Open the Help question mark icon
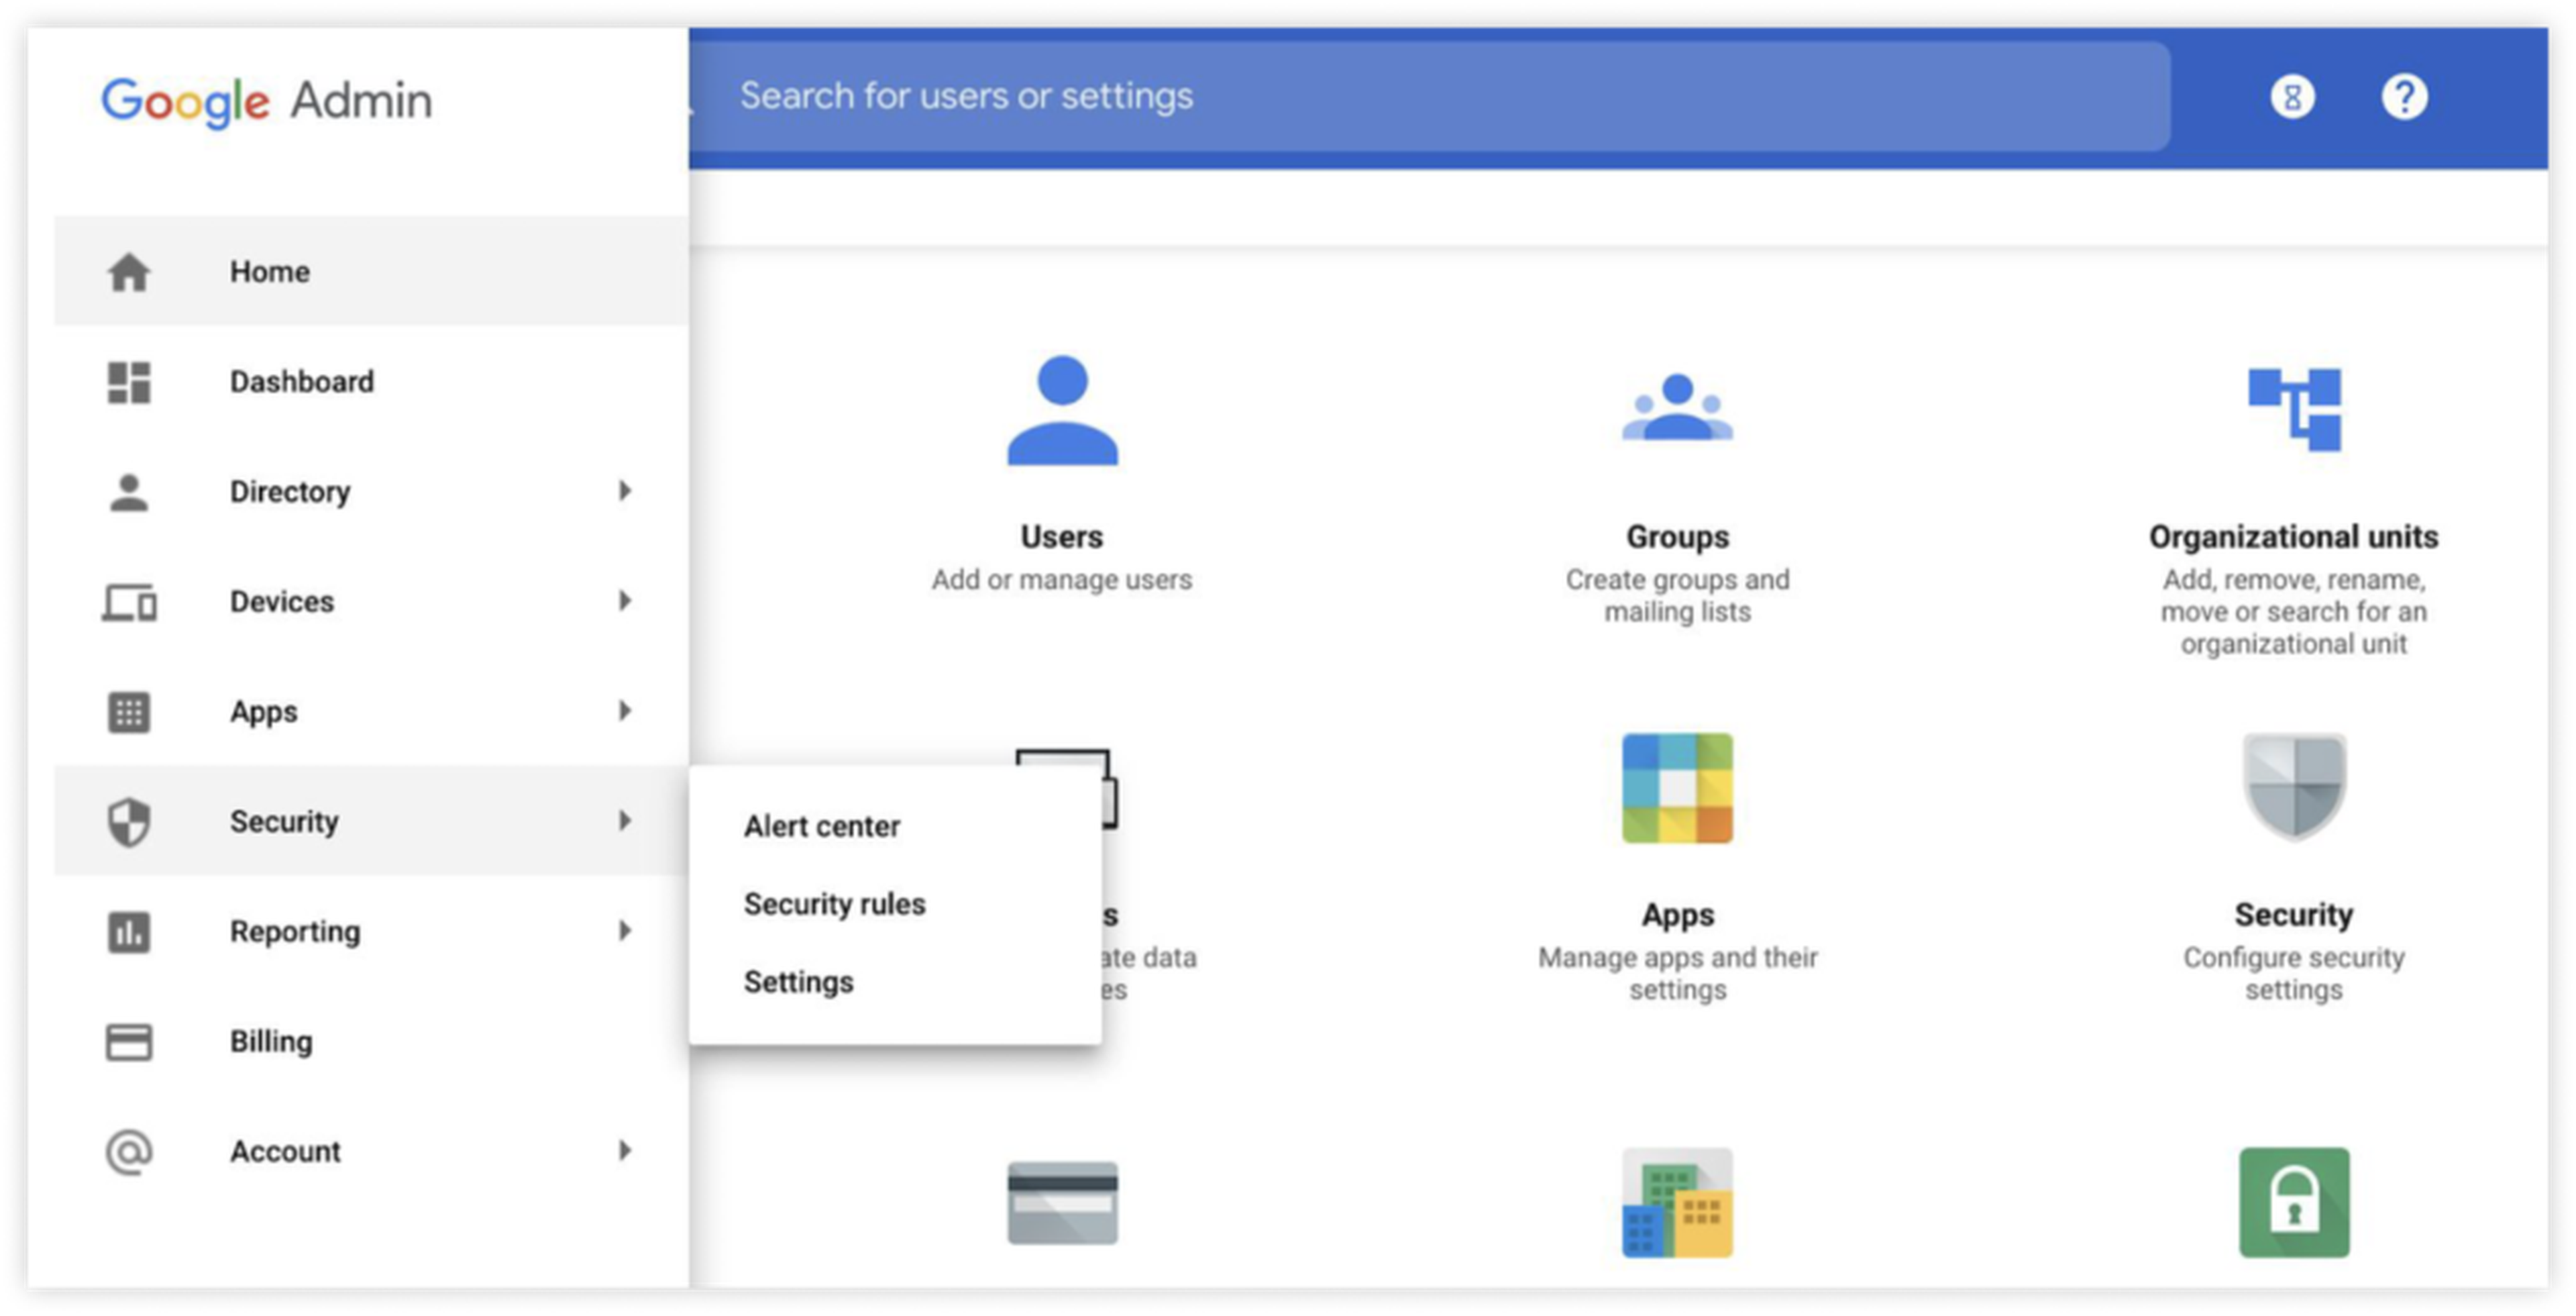2576x1316 pixels. coord(2406,96)
